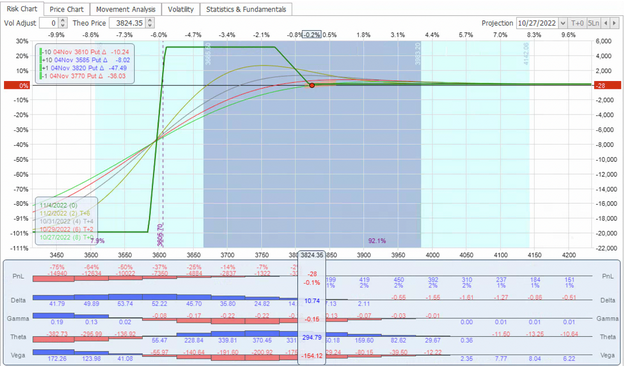Click the Theo Price spinner arrows
This screenshot has width=625, height=370.
[150, 23]
